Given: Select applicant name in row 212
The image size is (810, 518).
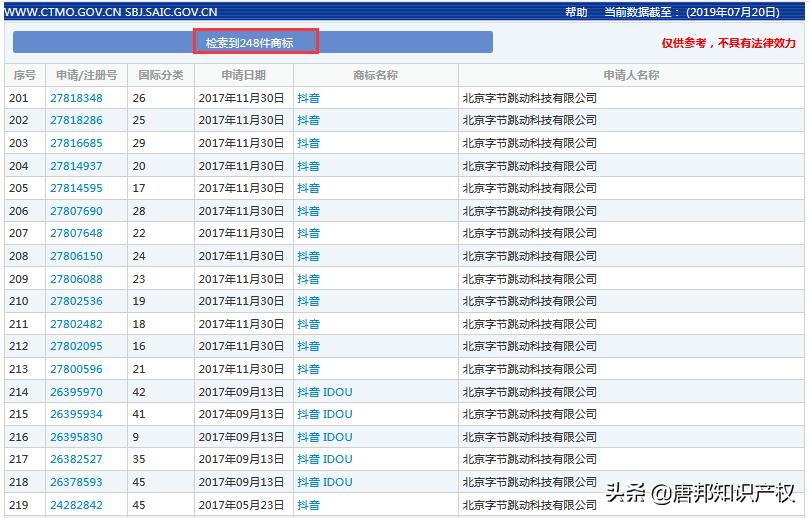Looking at the screenshot, I should coord(529,347).
